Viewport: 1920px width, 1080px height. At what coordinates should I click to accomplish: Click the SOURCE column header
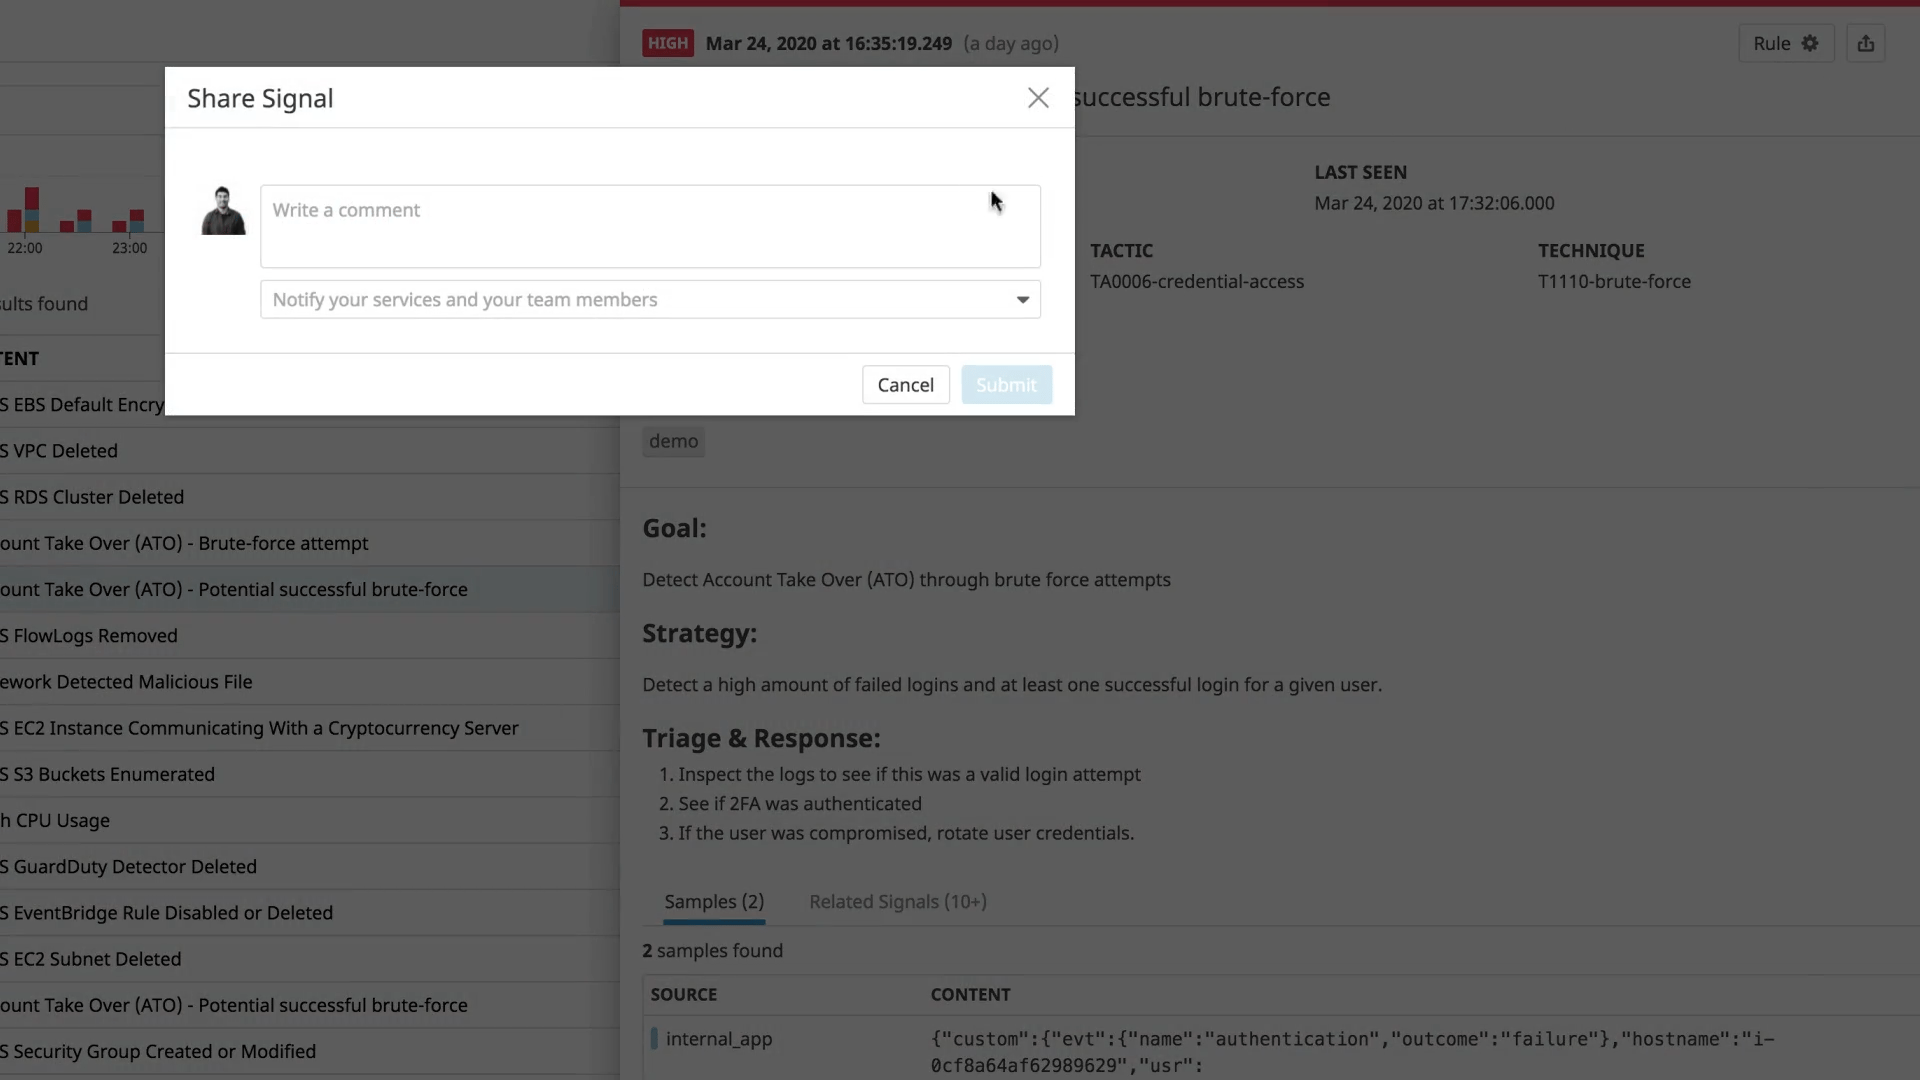(684, 995)
